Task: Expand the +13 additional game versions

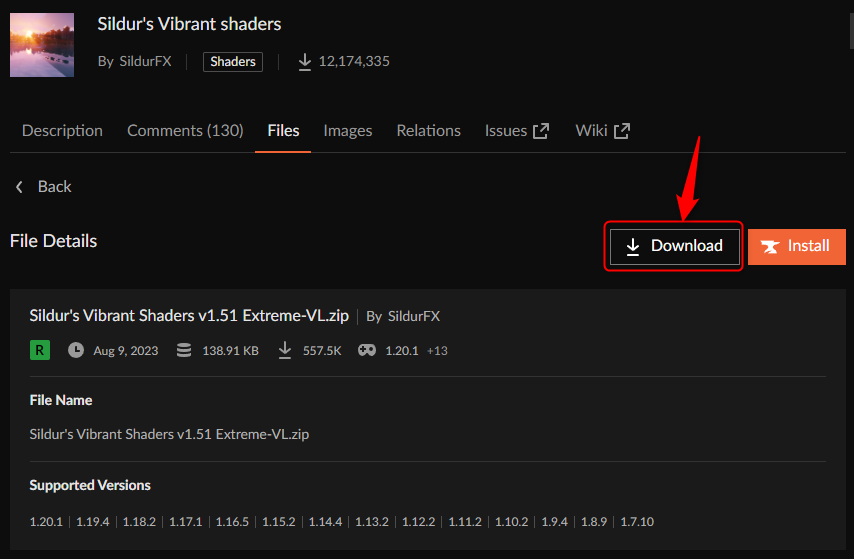Action: [437, 351]
